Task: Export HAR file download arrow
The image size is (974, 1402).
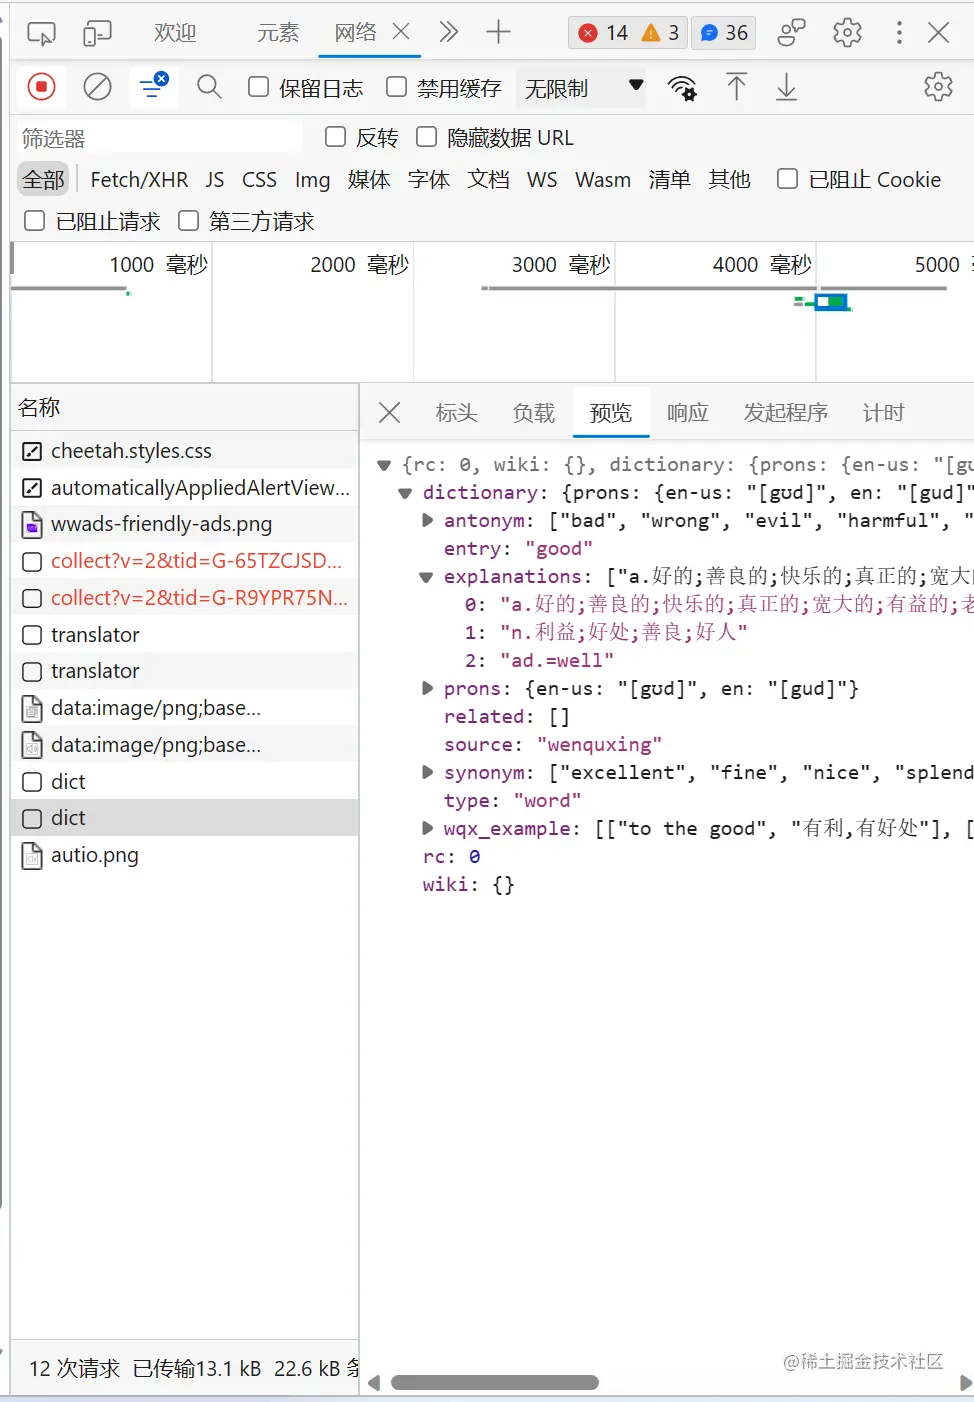Action: [x=787, y=87]
